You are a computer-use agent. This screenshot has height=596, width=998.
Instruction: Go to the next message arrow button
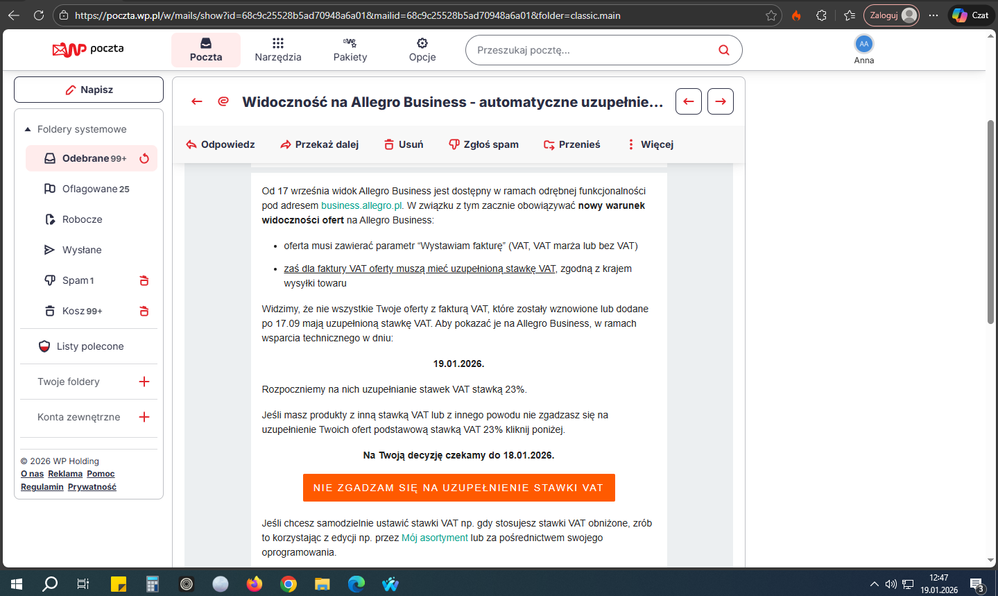[720, 101]
